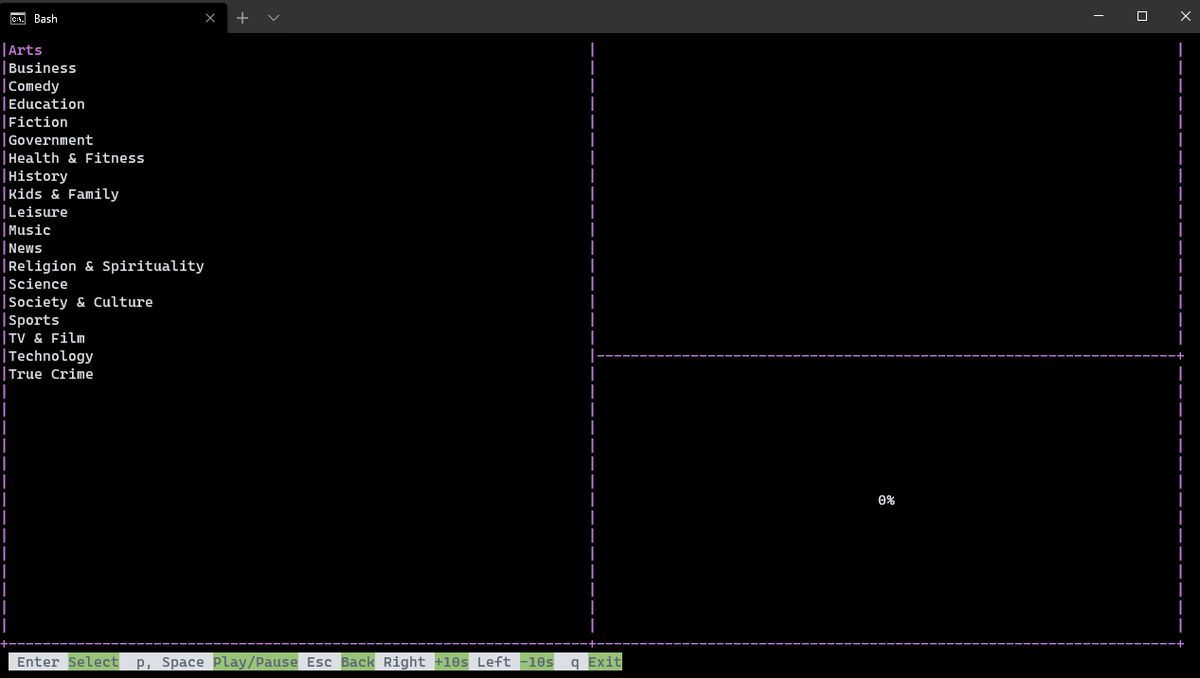Image resolution: width=1200 pixels, height=678 pixels.
Task: Select the Music category
Action: (x=29, y=230)
